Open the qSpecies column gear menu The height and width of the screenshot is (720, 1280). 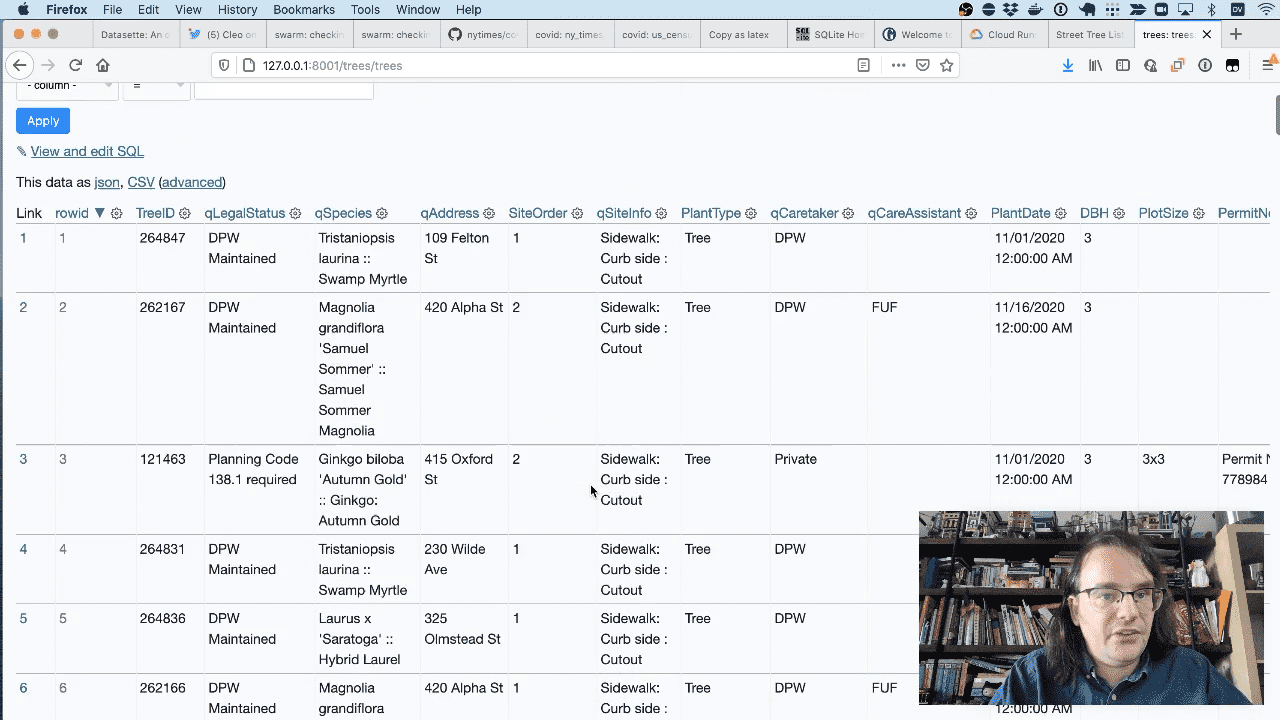coord(381,213)
